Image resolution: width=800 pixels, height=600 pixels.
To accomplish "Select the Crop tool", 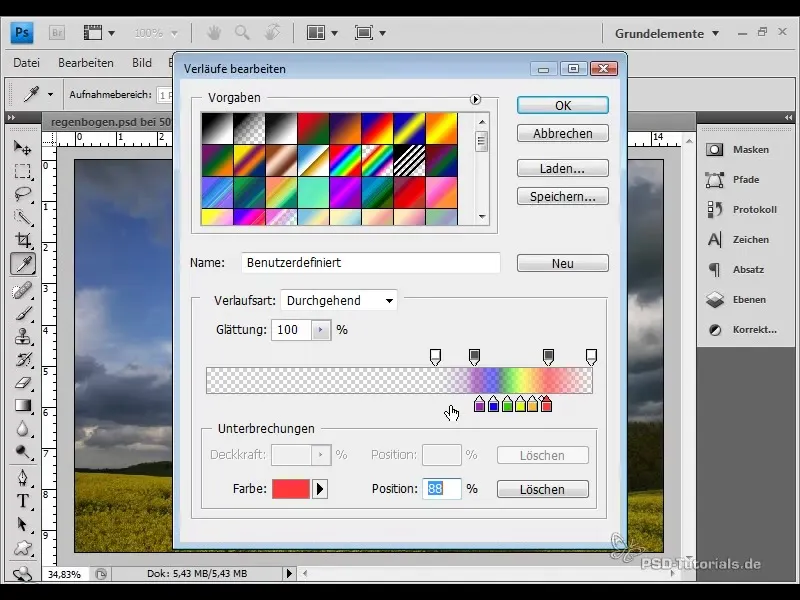I will pos(22,240).
